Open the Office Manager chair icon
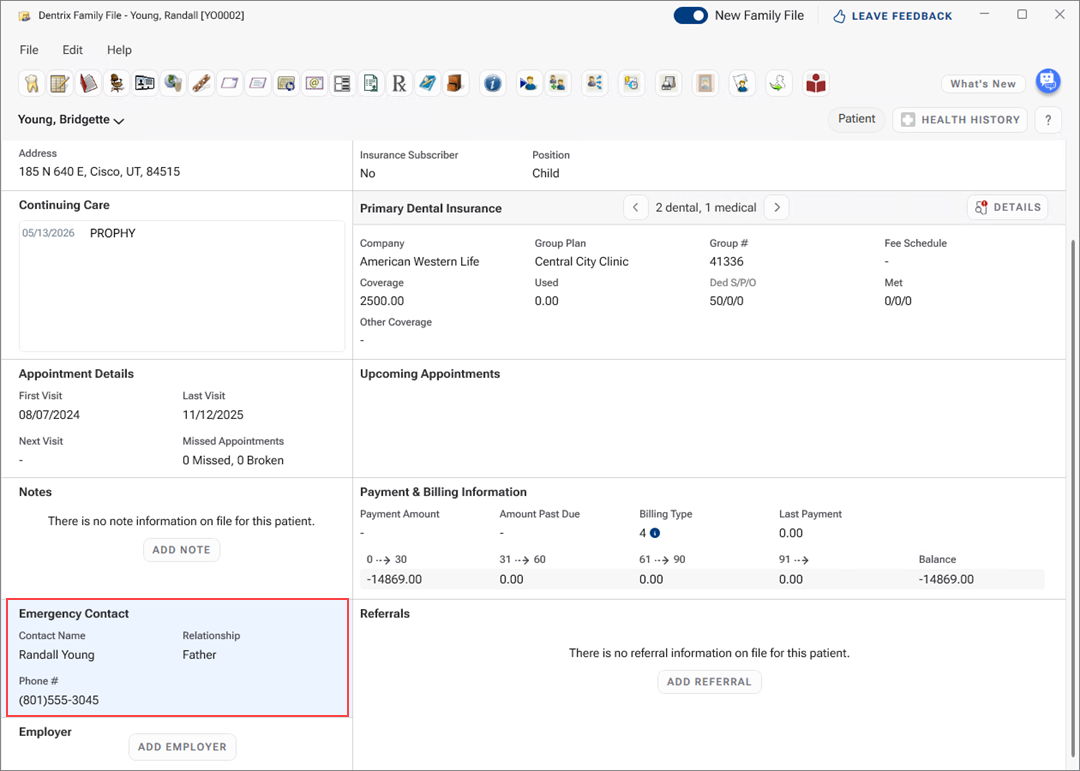 [117, 84]
